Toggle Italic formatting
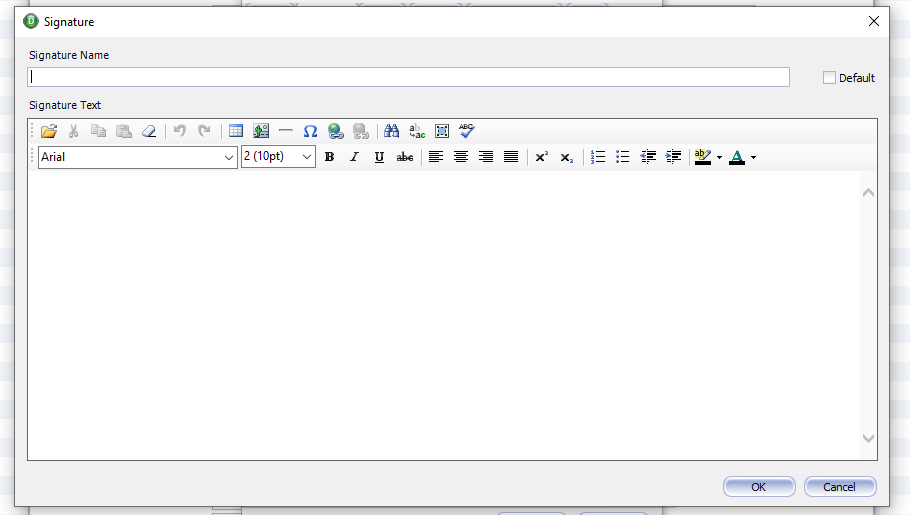This screenshot has height=515, width=910. 354,157
